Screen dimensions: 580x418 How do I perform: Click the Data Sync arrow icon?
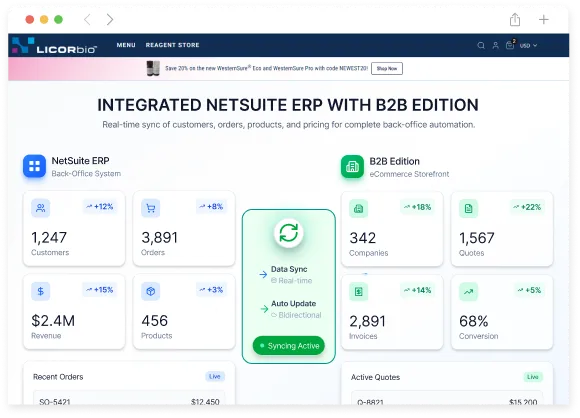(263, 274)
